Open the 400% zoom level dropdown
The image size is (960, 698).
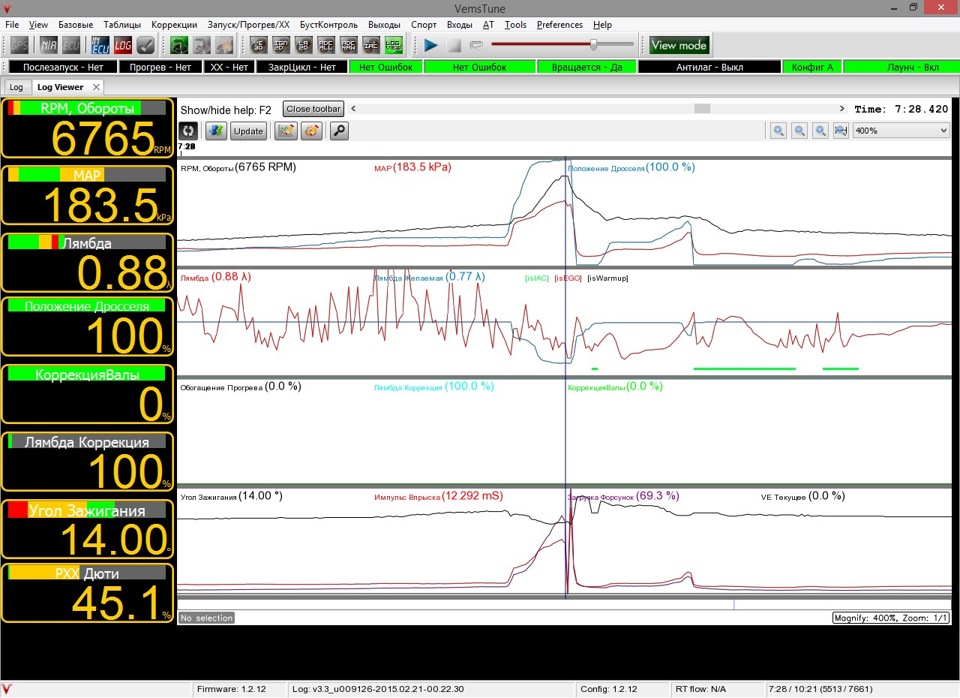pyautogui.click(x=901, y=131)
